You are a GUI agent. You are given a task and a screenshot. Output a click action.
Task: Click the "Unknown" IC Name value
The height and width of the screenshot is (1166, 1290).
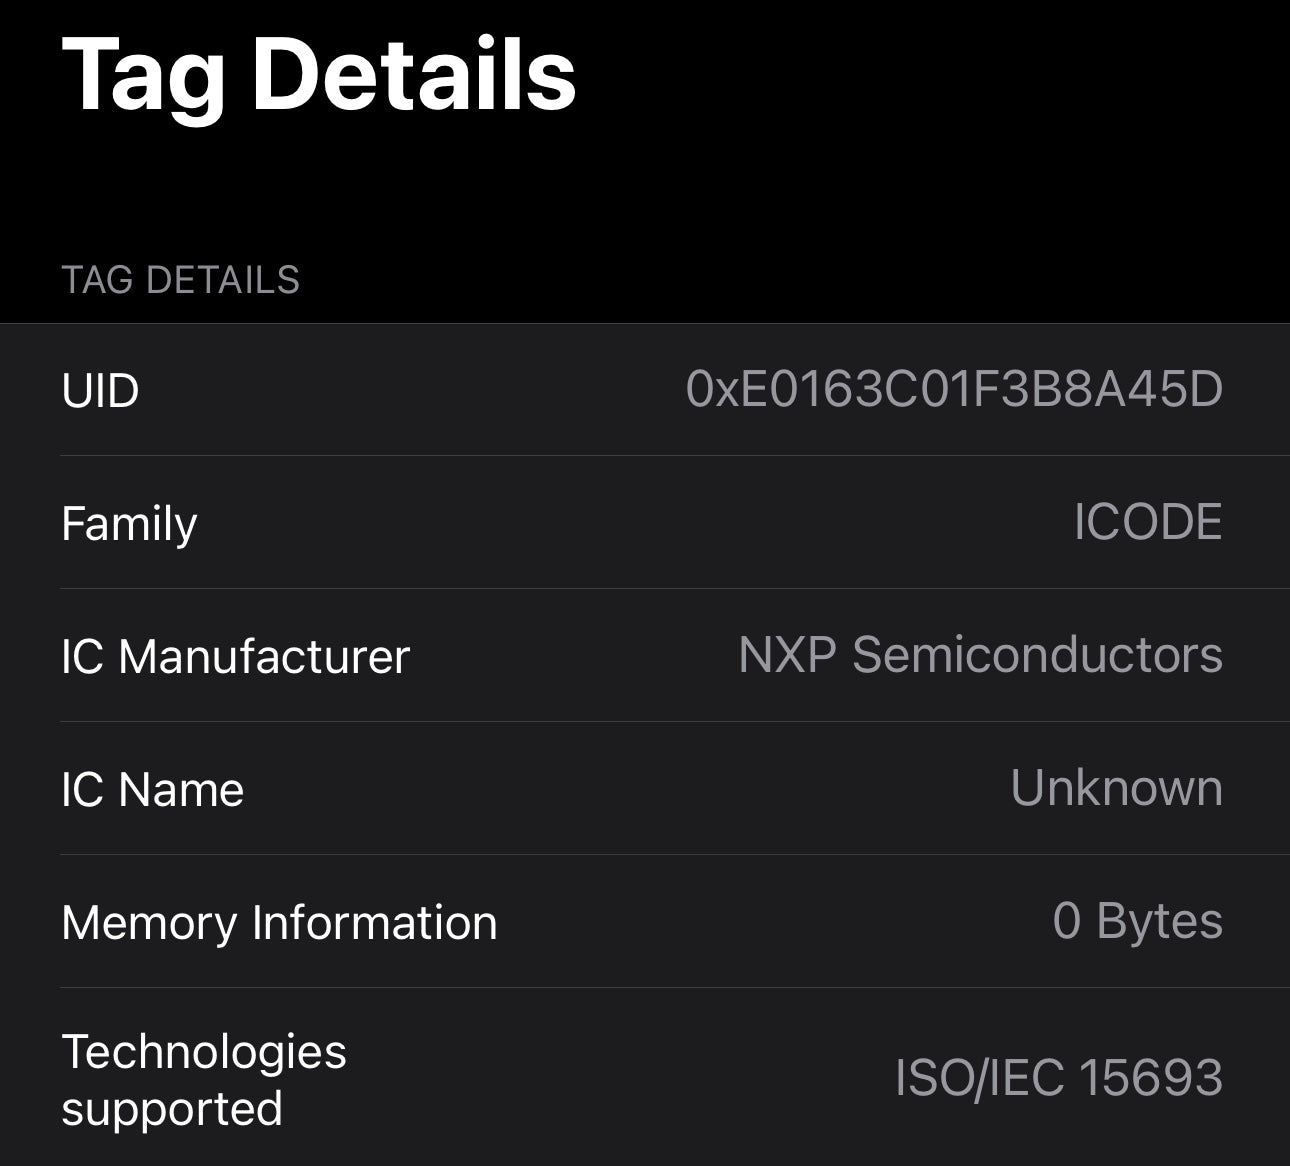[1116, 788]
